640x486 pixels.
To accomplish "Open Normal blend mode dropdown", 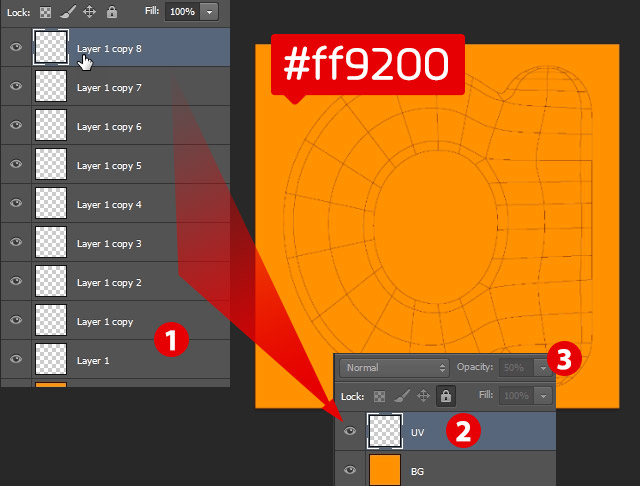I will (394, 368).
